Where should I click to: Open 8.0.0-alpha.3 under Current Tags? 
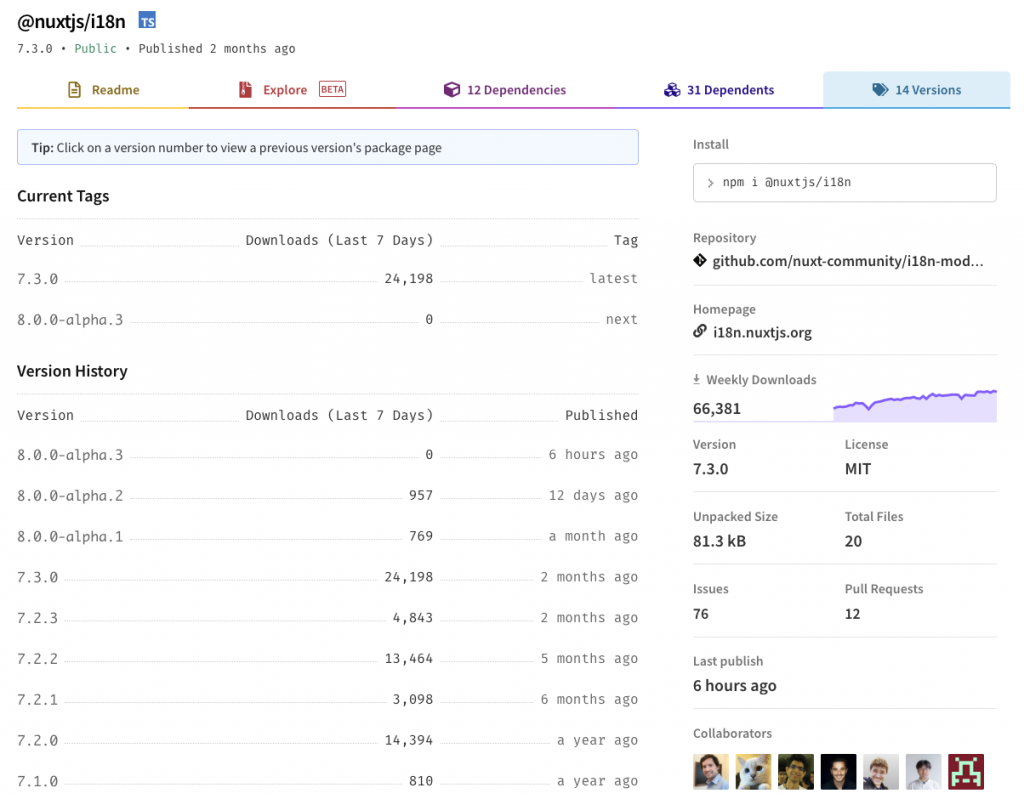pyautogui.click(x=70, y=319)
